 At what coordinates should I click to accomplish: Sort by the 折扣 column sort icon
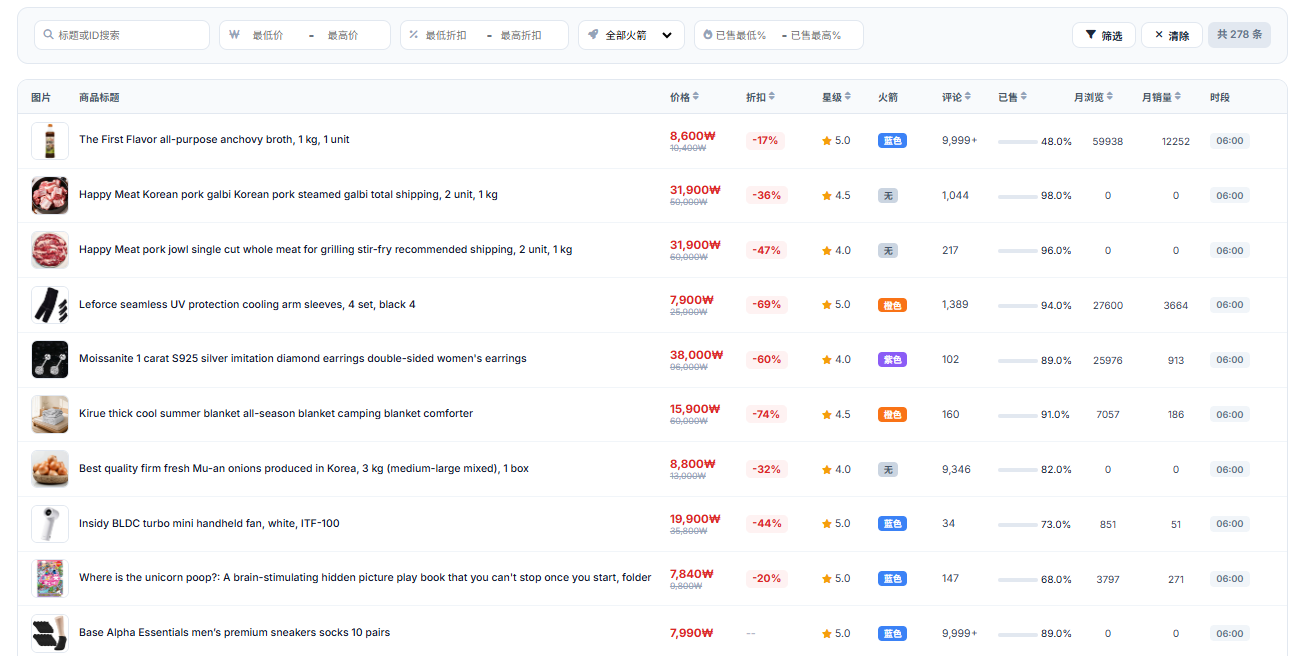772,97
